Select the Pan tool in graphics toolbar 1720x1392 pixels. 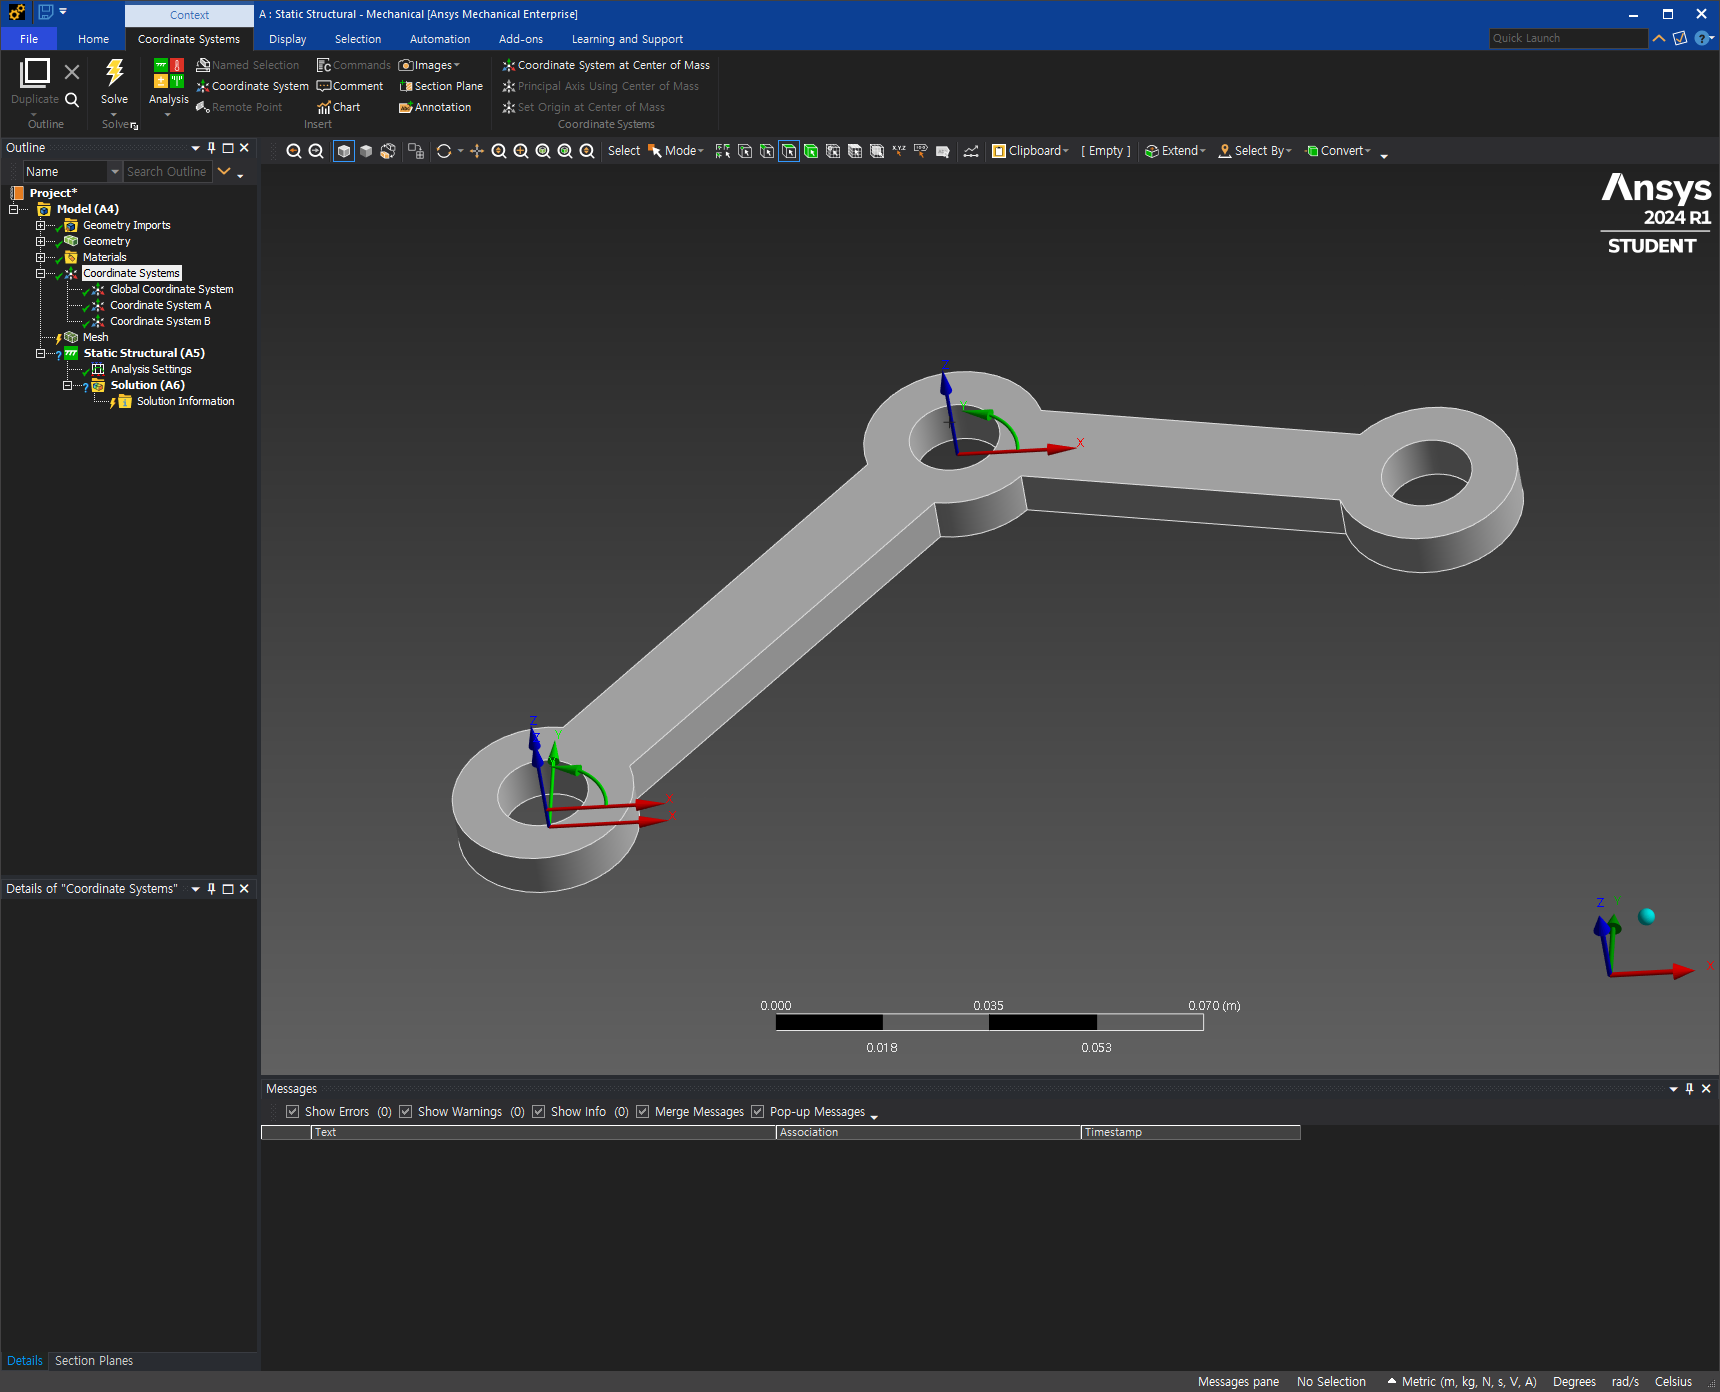[x=477, y=151]
